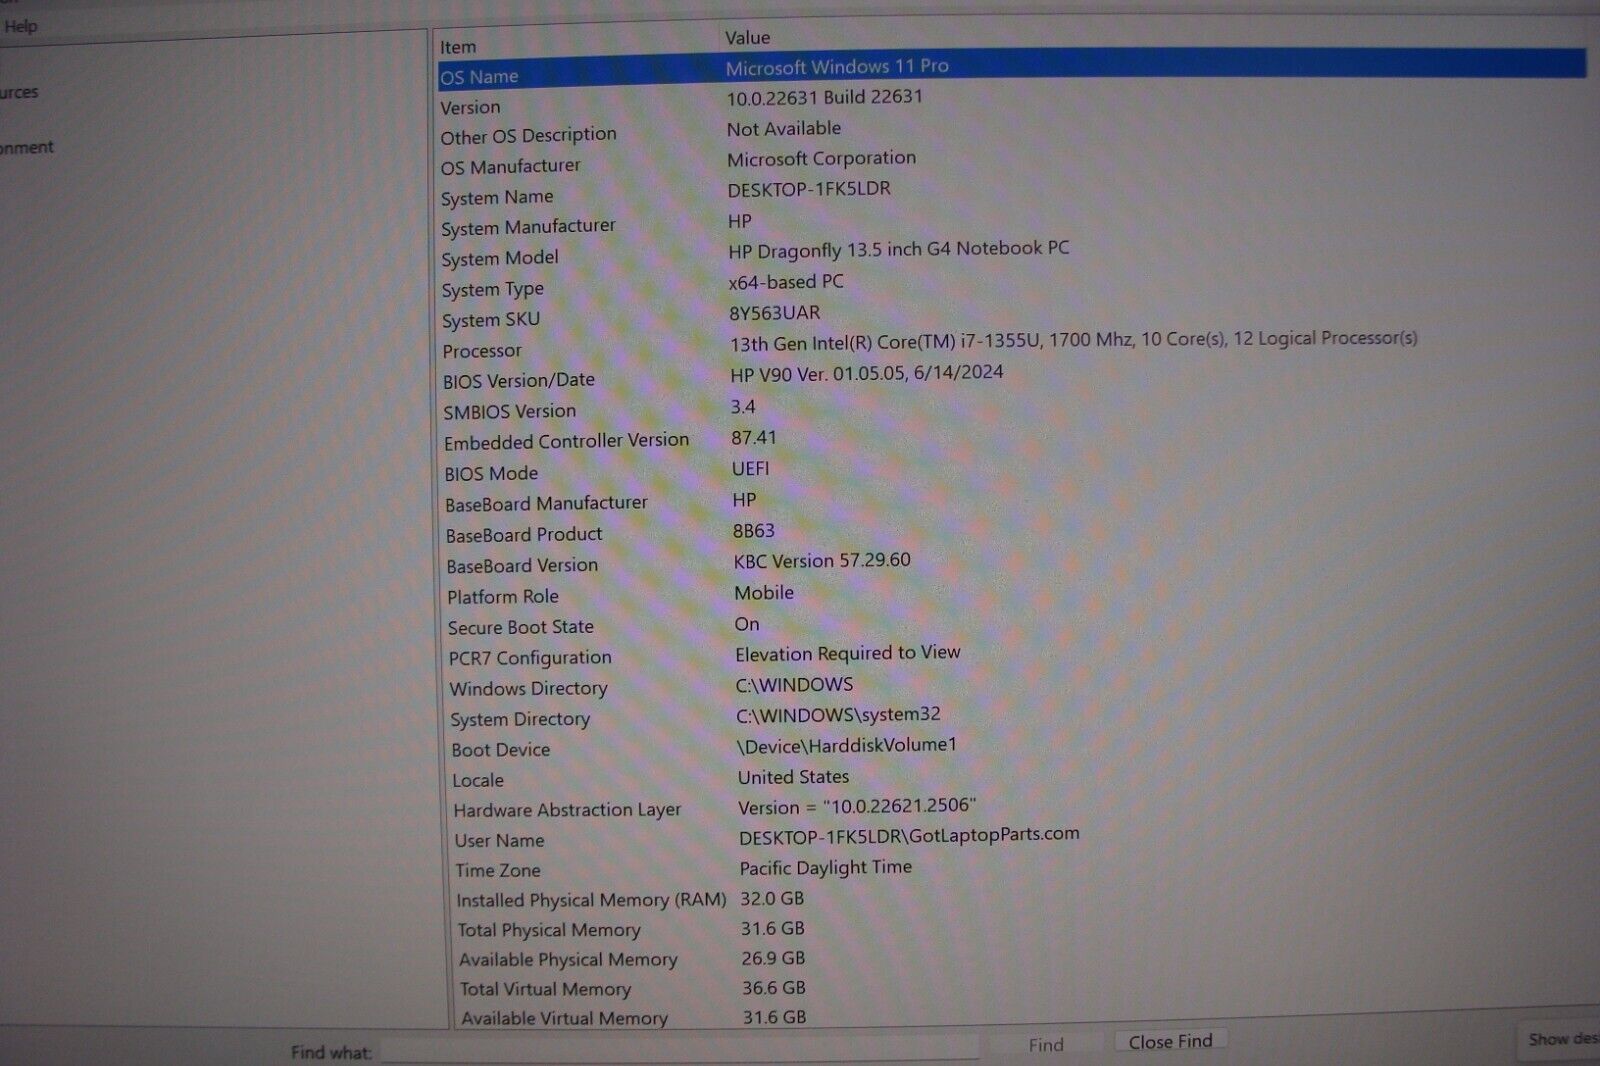Click the value HP Dragonfly 13.5 inch G4 Notebook PC
1600x1066 pixels.
pyautogui.click(x=898, y=249)
